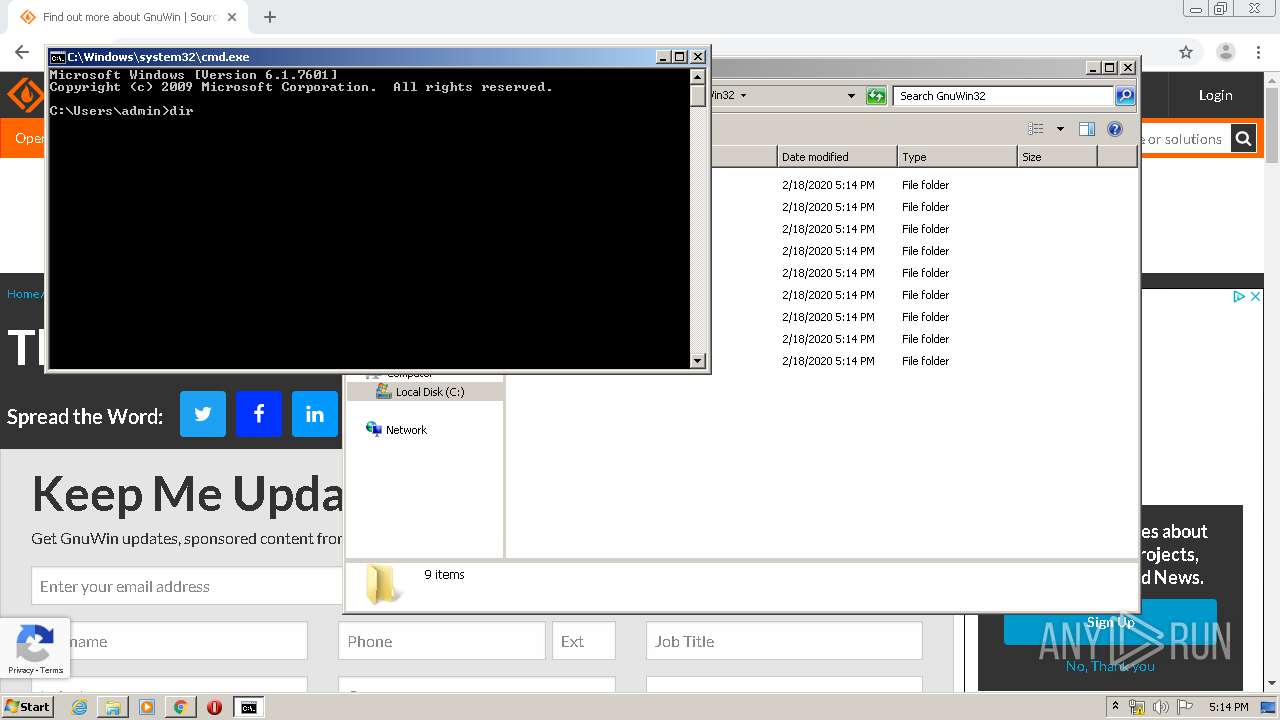
Task: Open the Windows Start menu
Action: click(27, 706)
